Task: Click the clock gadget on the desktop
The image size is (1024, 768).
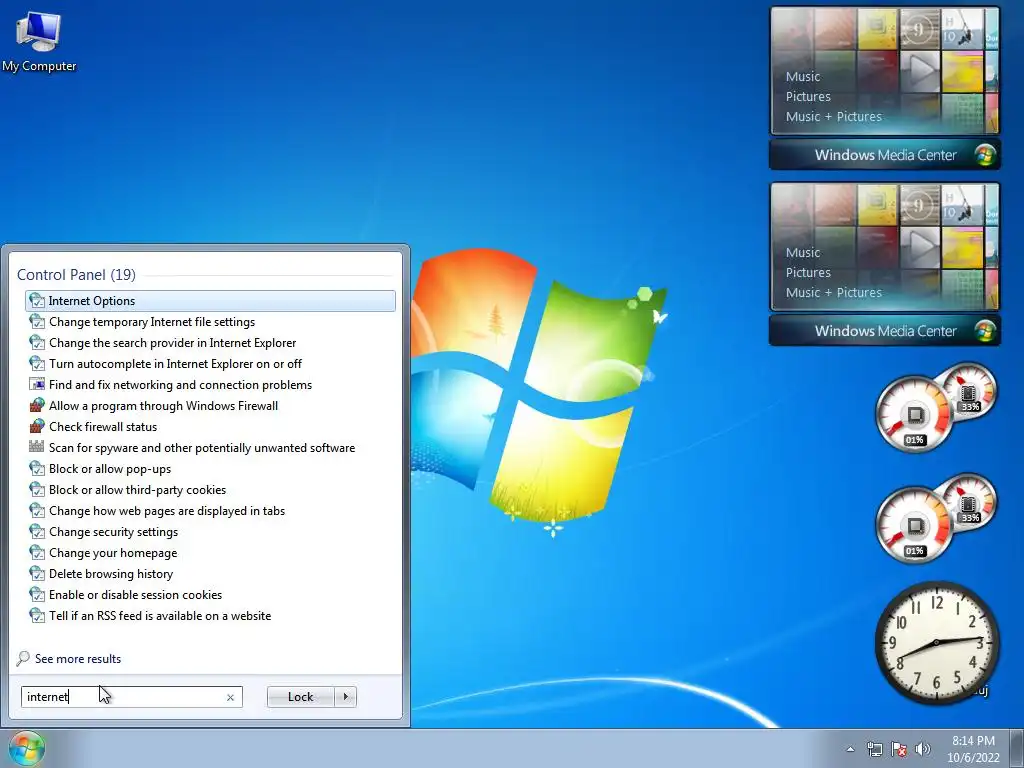Action: coord(936,643)
